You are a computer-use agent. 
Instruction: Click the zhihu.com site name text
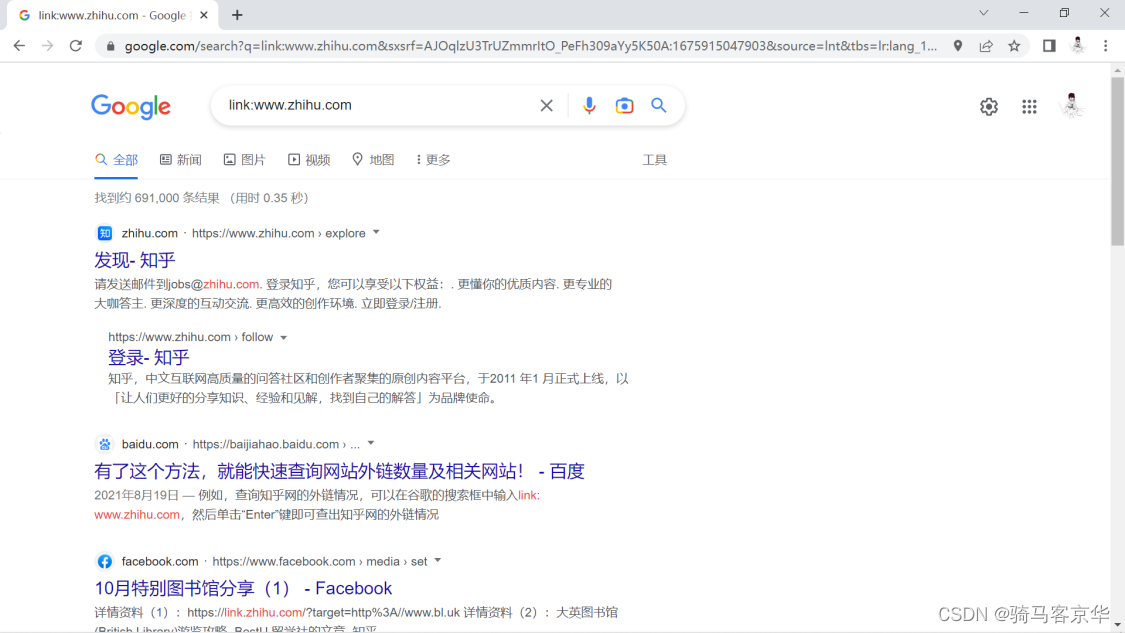click(149, 233)
